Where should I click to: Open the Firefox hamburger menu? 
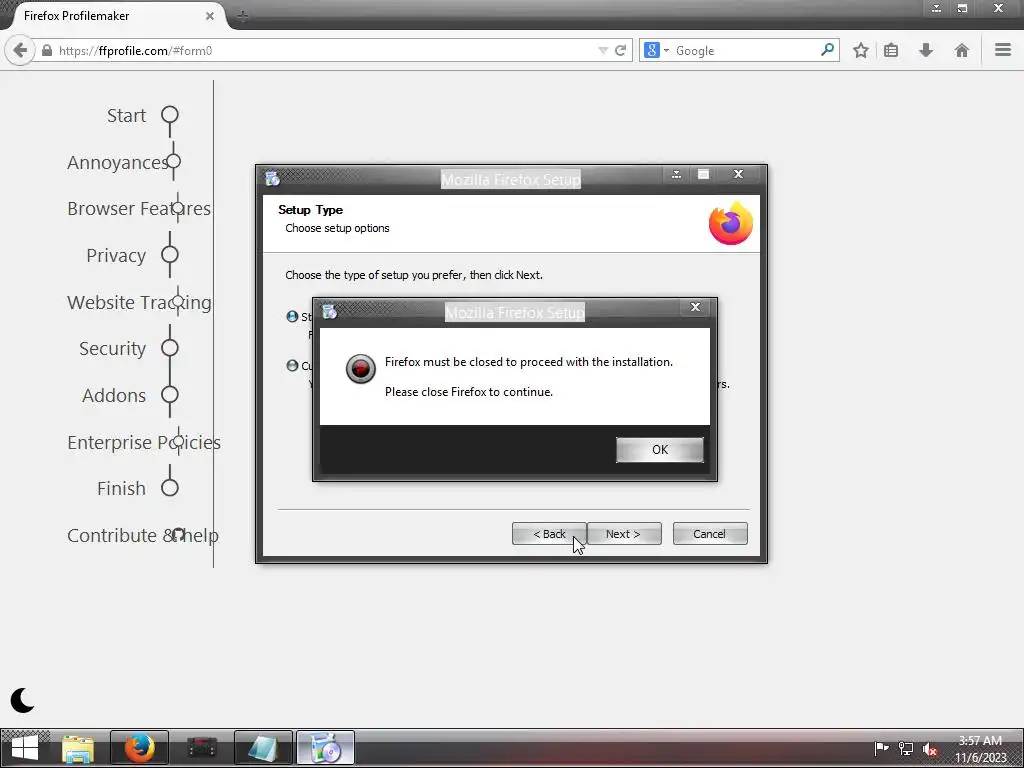[1003, 50]
